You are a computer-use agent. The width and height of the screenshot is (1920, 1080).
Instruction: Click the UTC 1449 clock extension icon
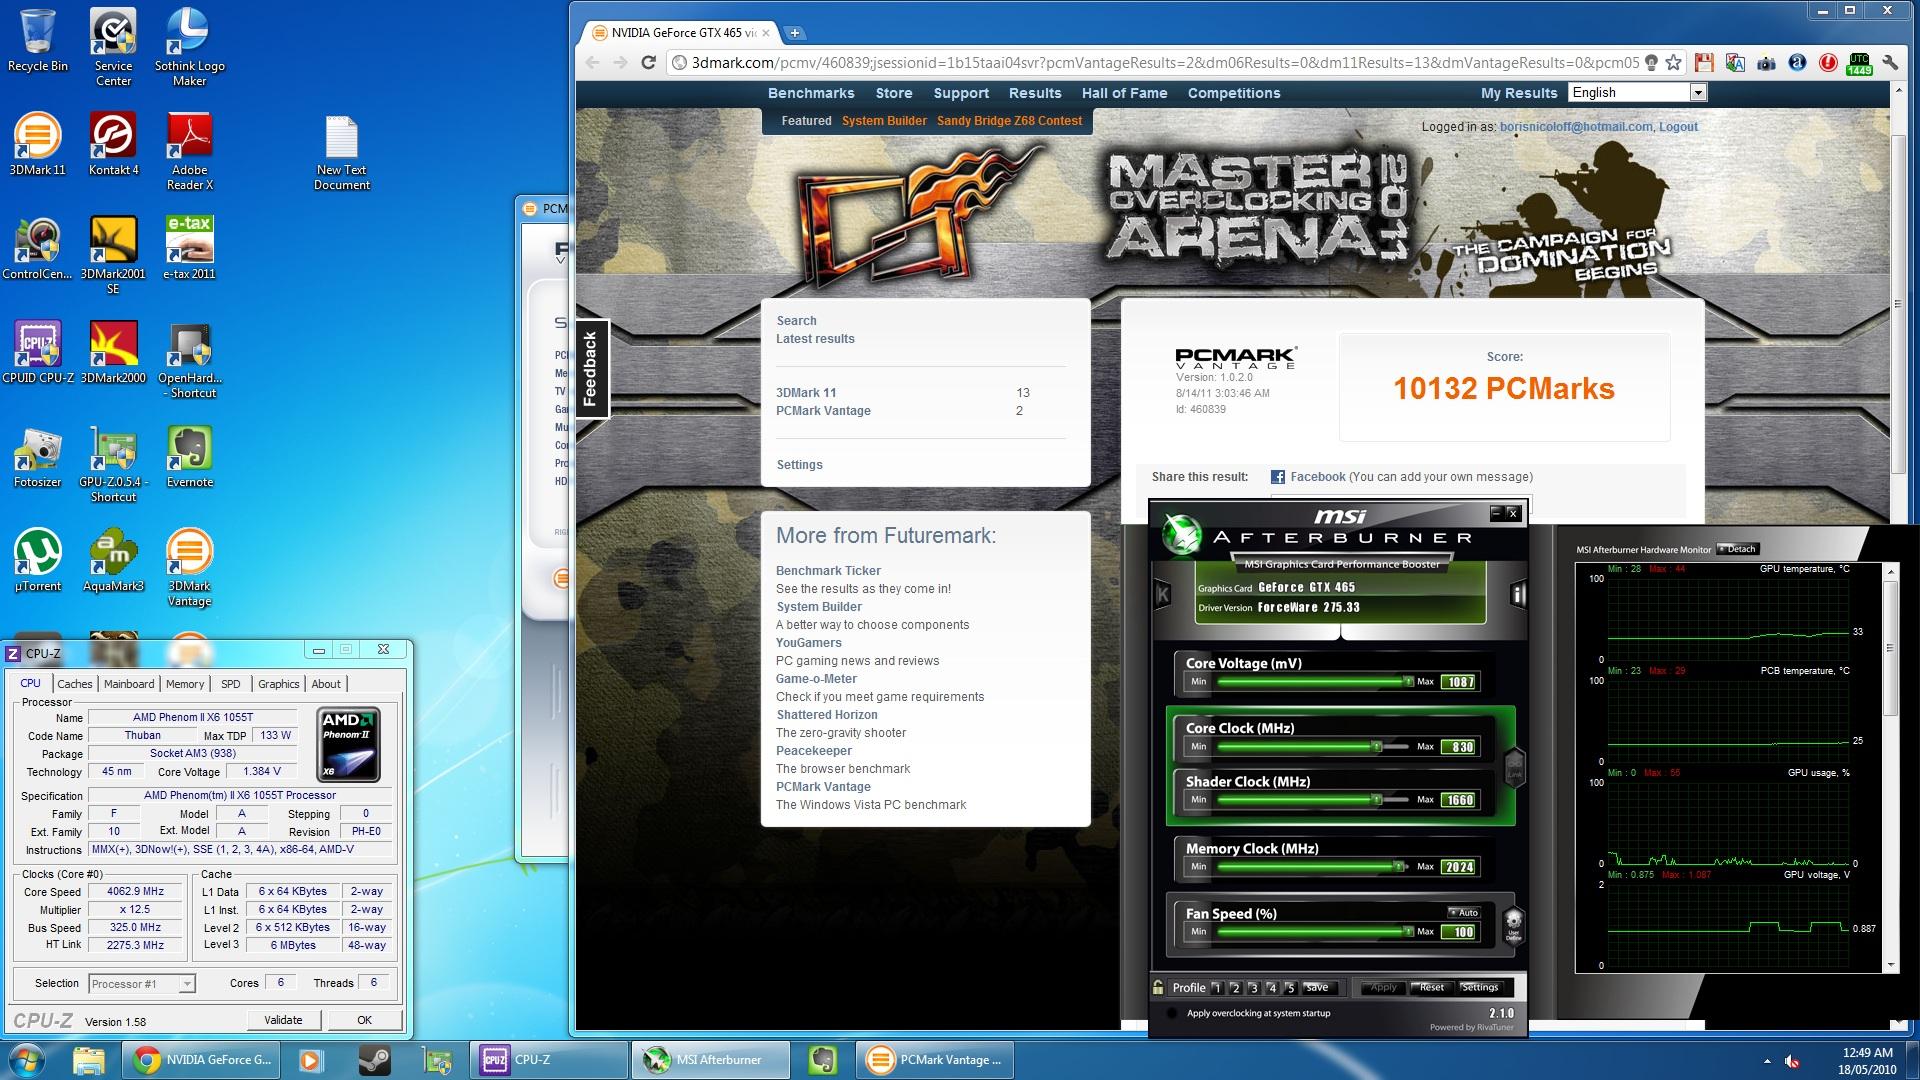pos(1859,63)
